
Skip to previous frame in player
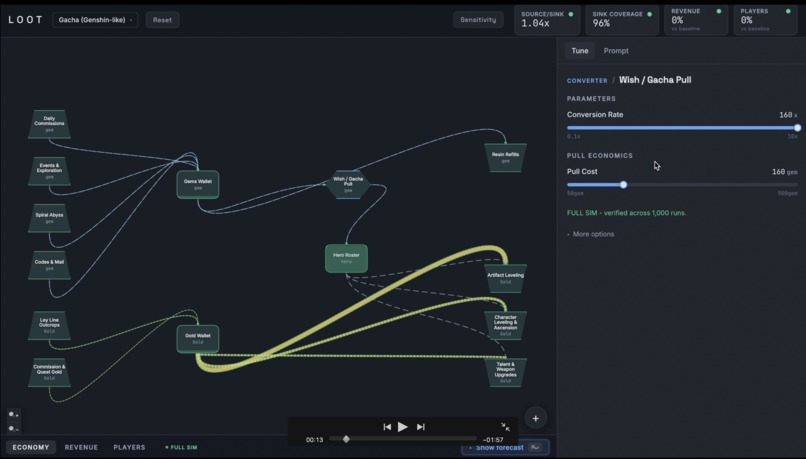coord(387,427)
